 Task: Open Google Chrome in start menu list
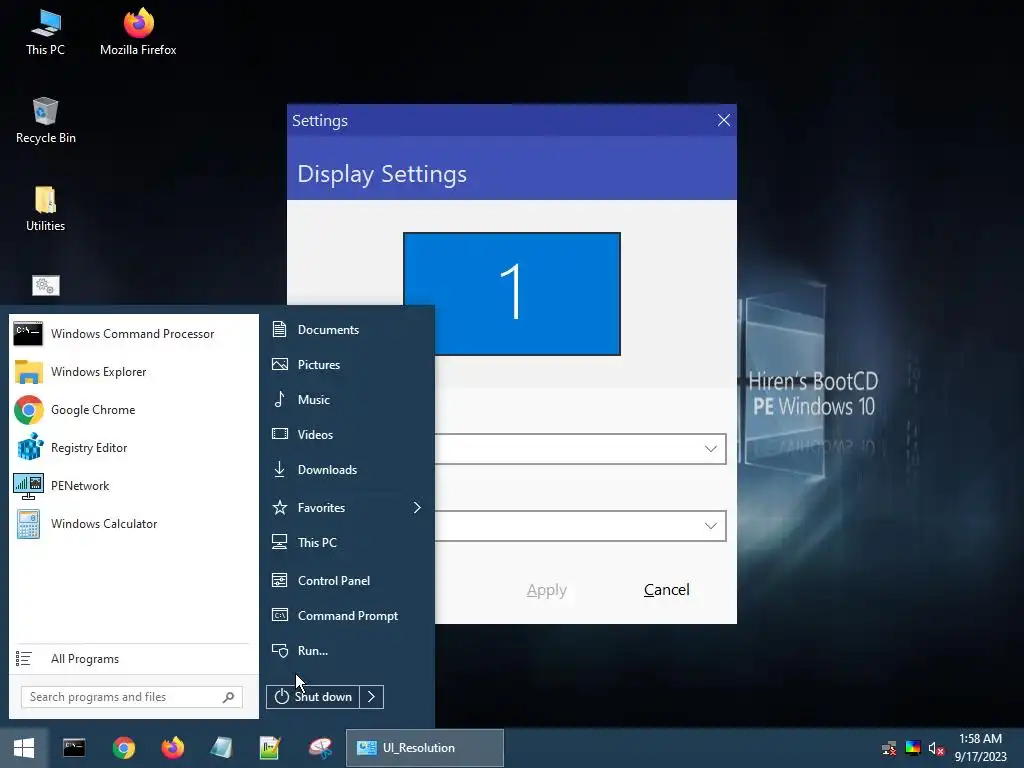[133, 409]
